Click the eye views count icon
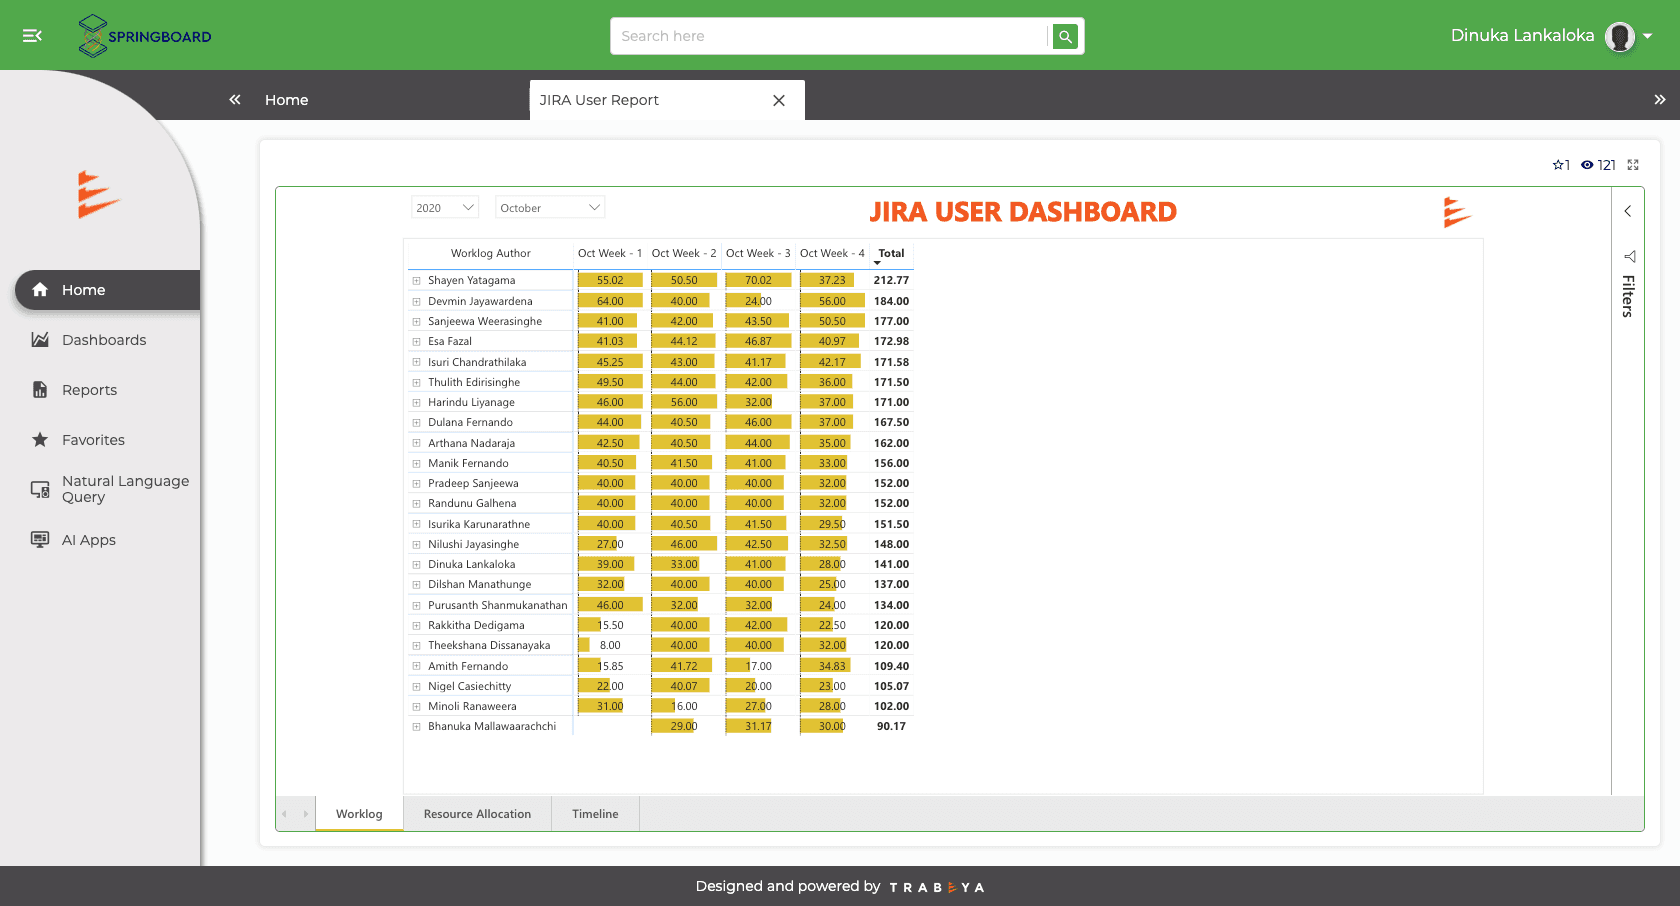Image resolution: width=1680 pixels, height=906 pixels. pos(1587,165)
